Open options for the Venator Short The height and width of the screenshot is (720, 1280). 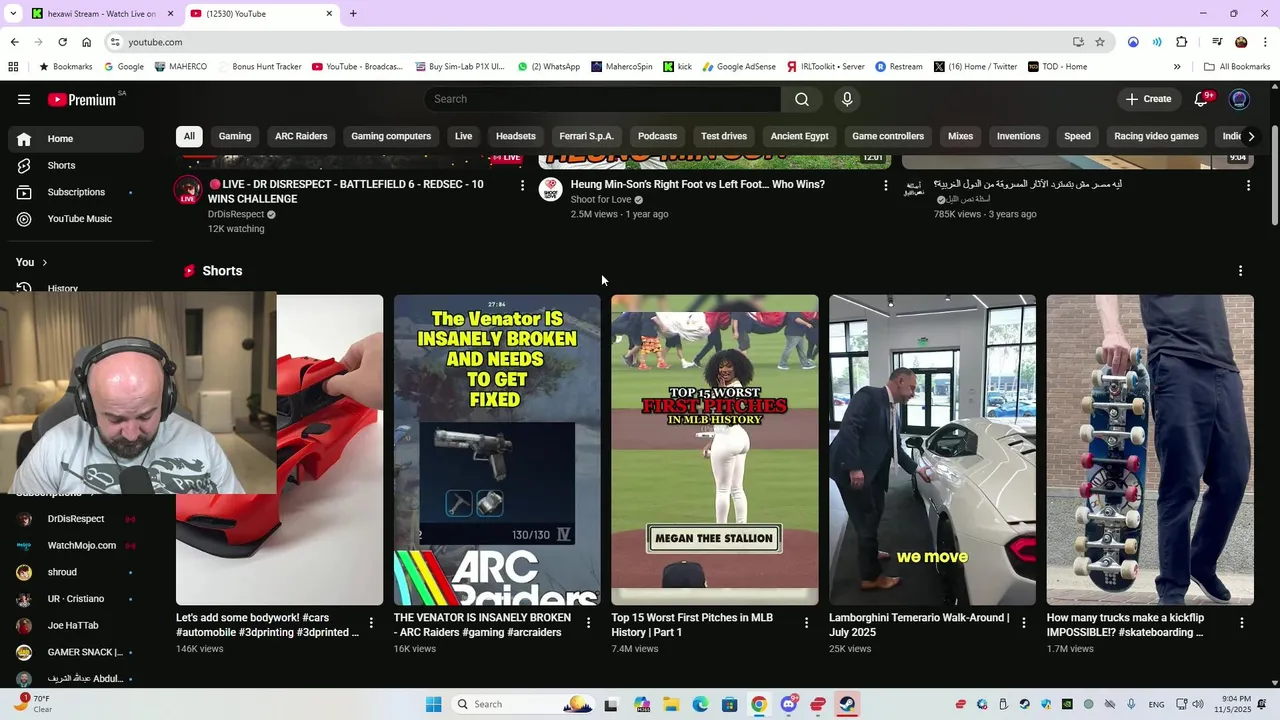(588, 623)
